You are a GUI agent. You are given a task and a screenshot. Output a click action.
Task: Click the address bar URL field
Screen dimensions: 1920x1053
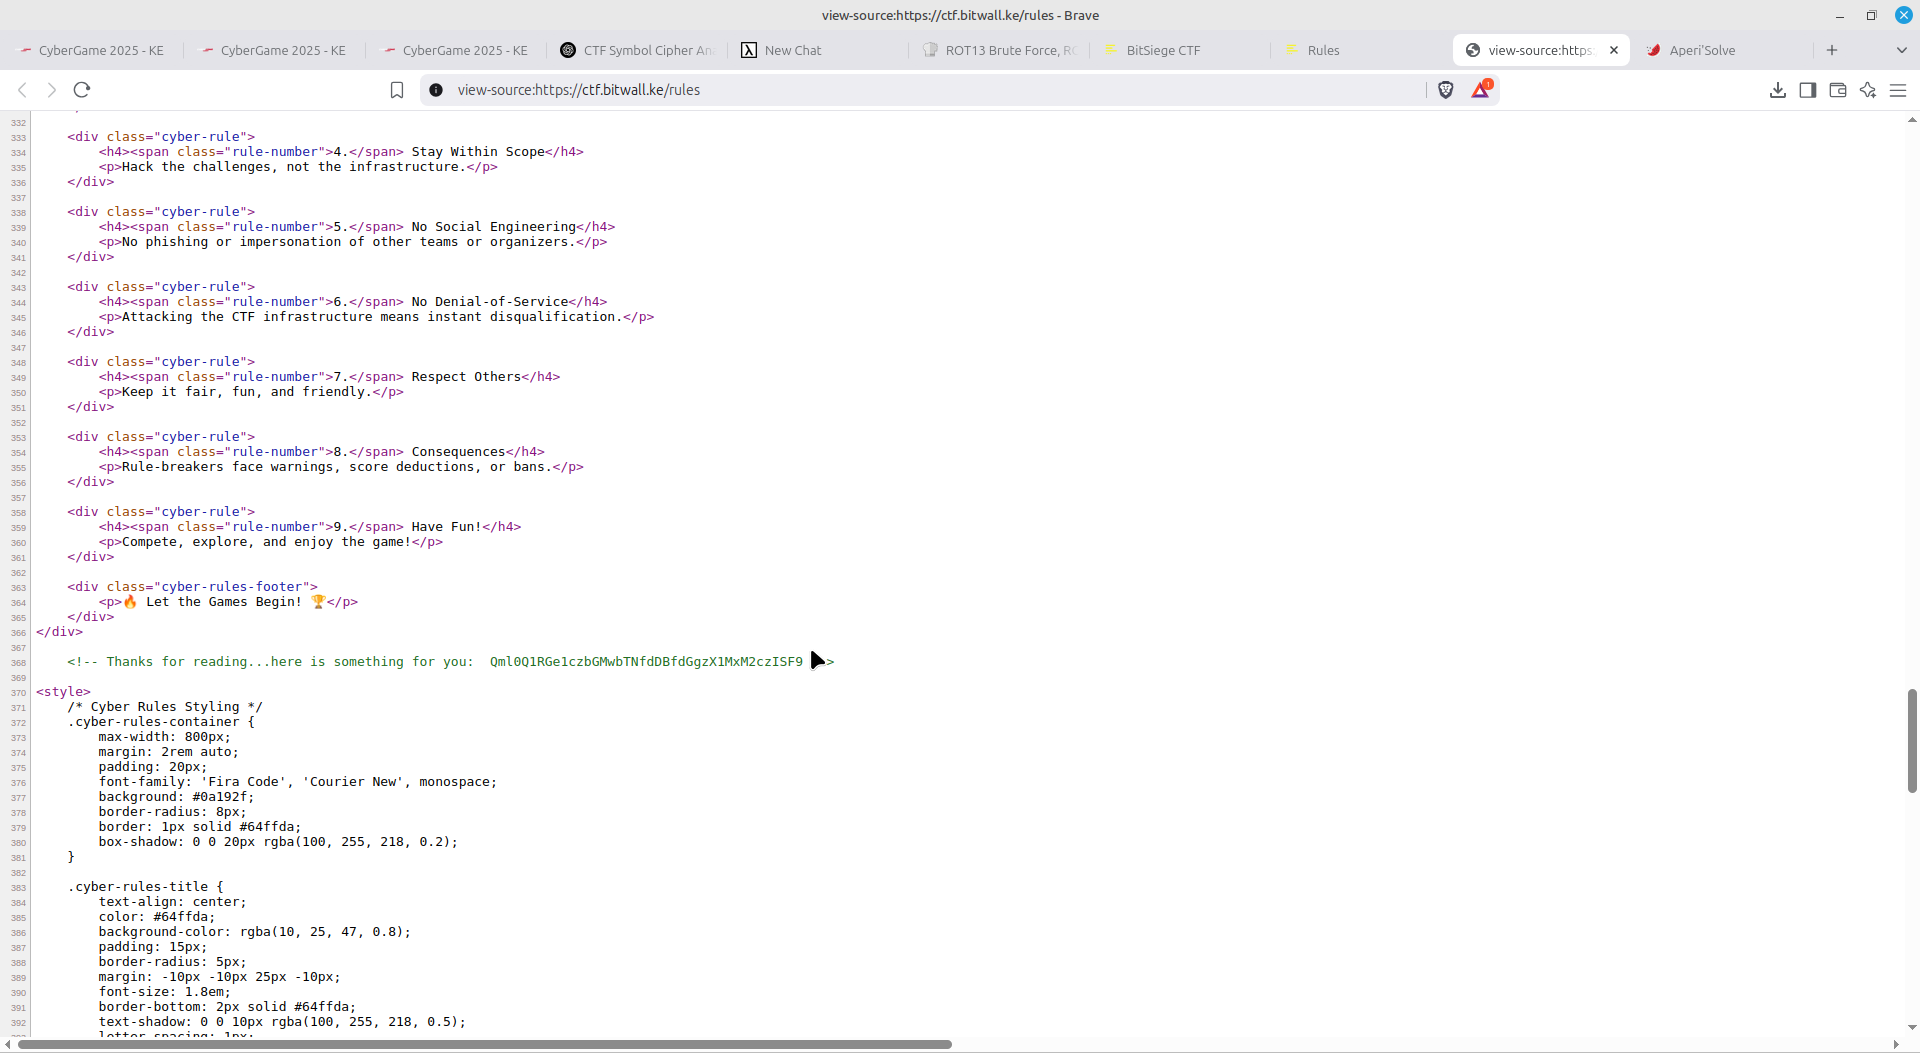coord(900,90)
